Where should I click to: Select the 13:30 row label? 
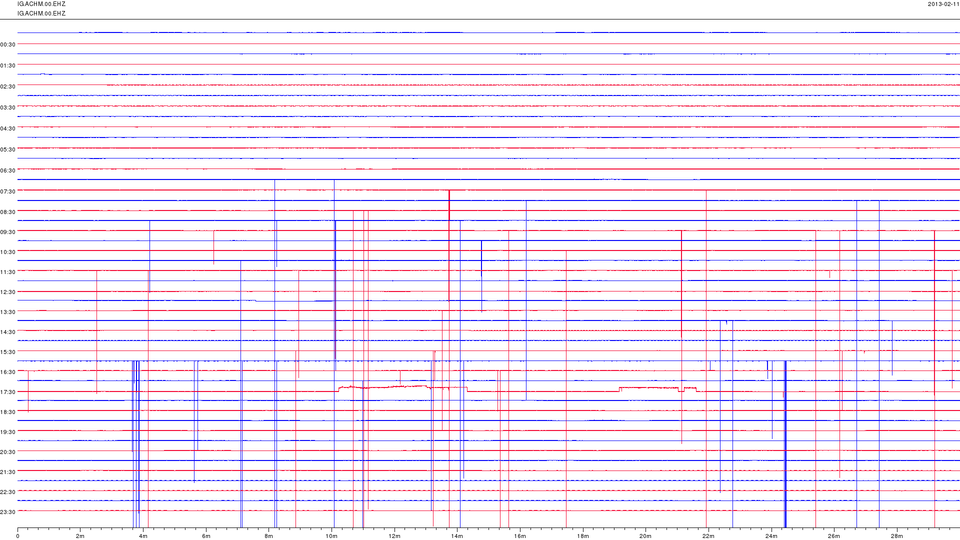(x=7, y=312)
